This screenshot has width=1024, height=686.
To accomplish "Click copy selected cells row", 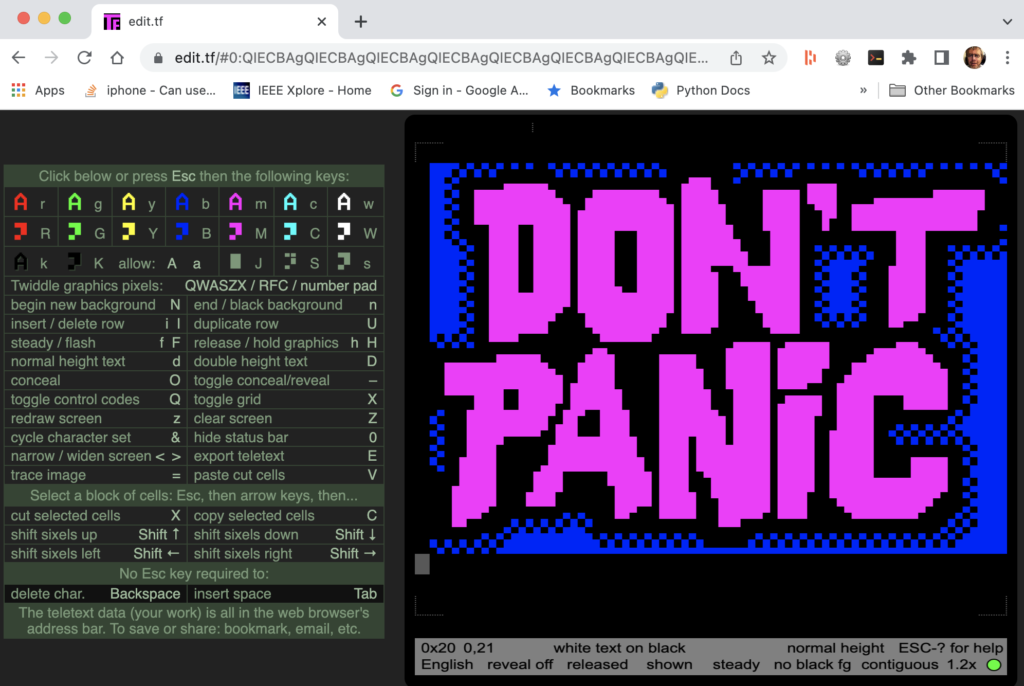I will pyautogui.click(x=285, y=515).
